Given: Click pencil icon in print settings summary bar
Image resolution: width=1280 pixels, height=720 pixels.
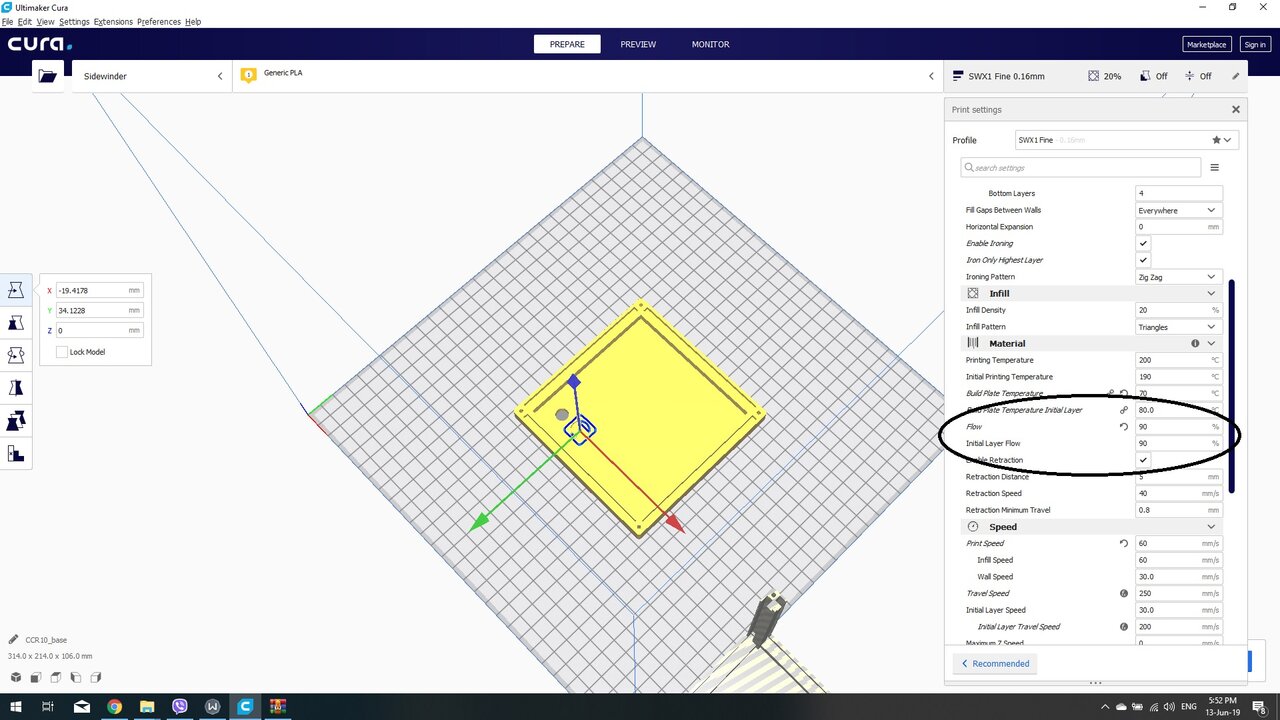Looking at the screenshot, I should pyautogui.click(x=1236, y=76).
